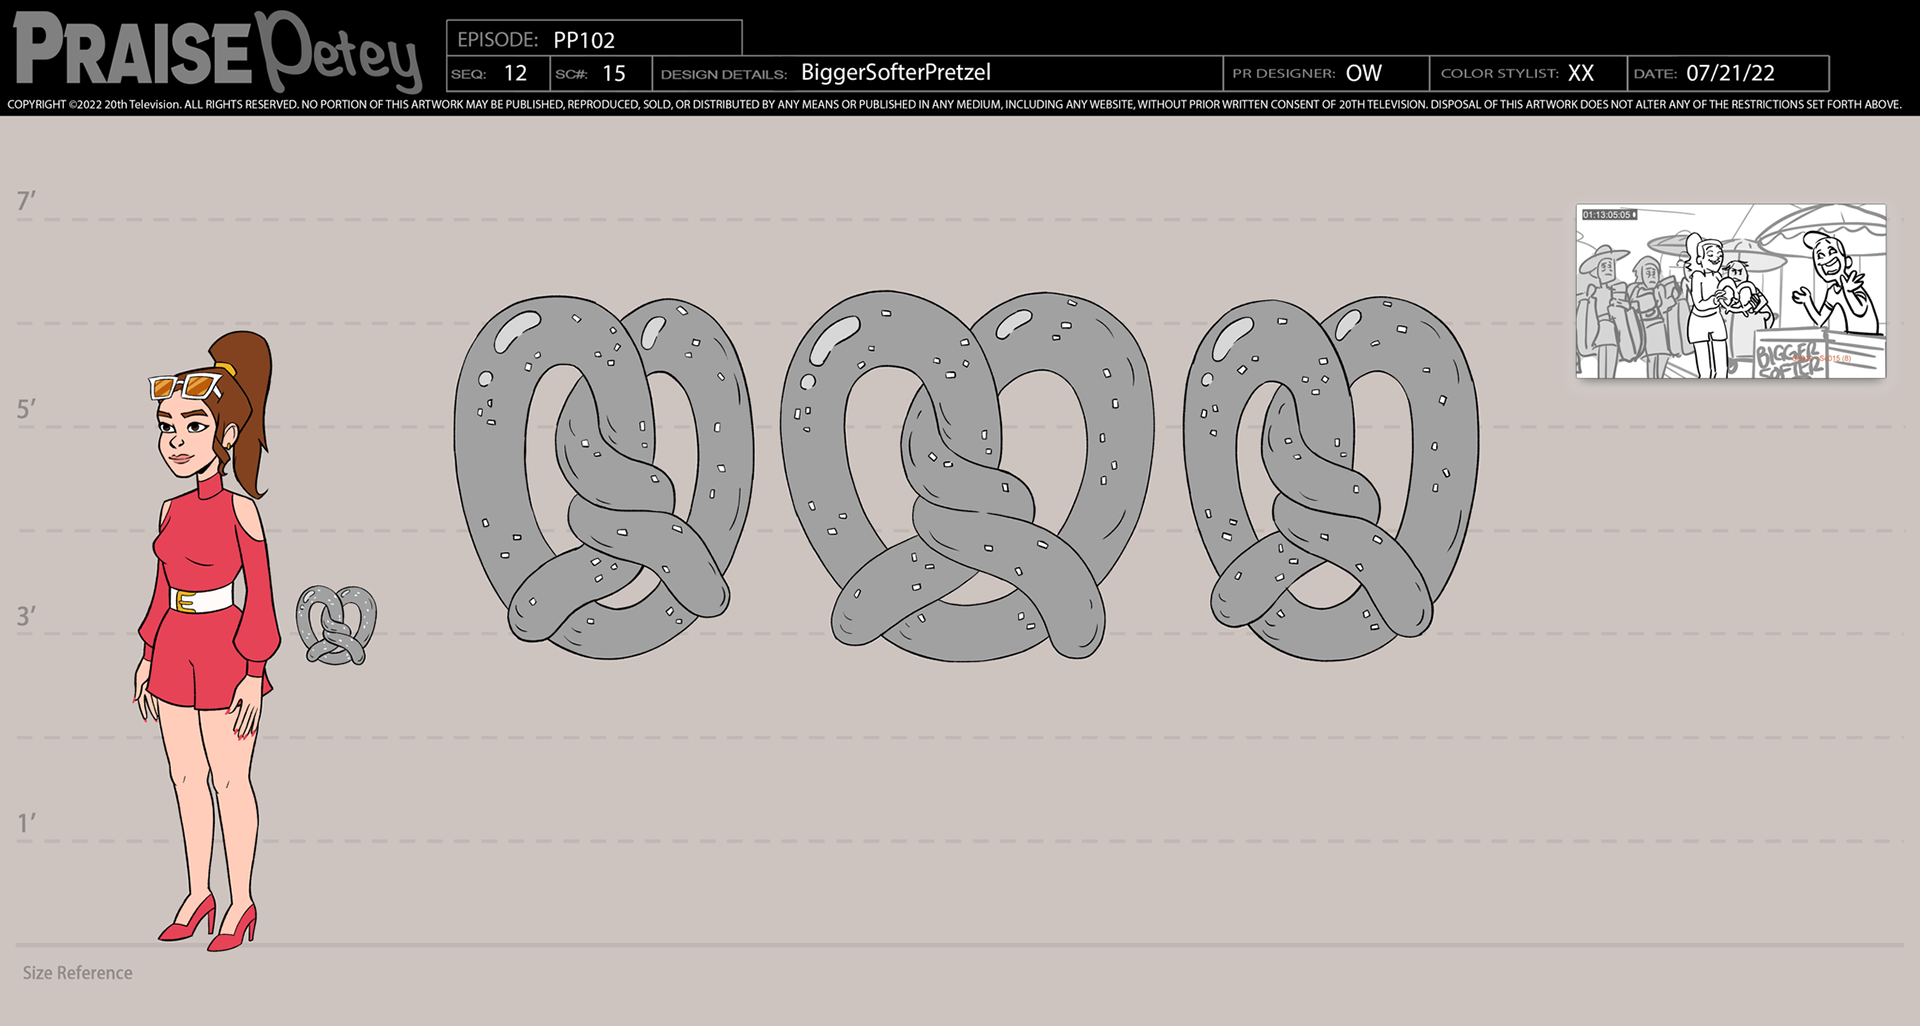Click the 1' height marker label
The height and width of the screenshot is (1026, 1920).
(26, 823)
